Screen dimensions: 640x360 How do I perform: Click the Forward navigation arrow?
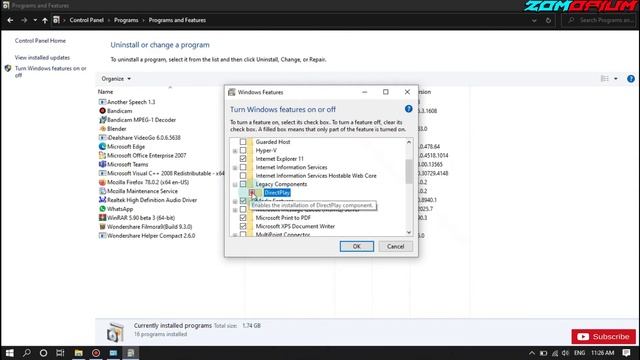coord(24,20)
